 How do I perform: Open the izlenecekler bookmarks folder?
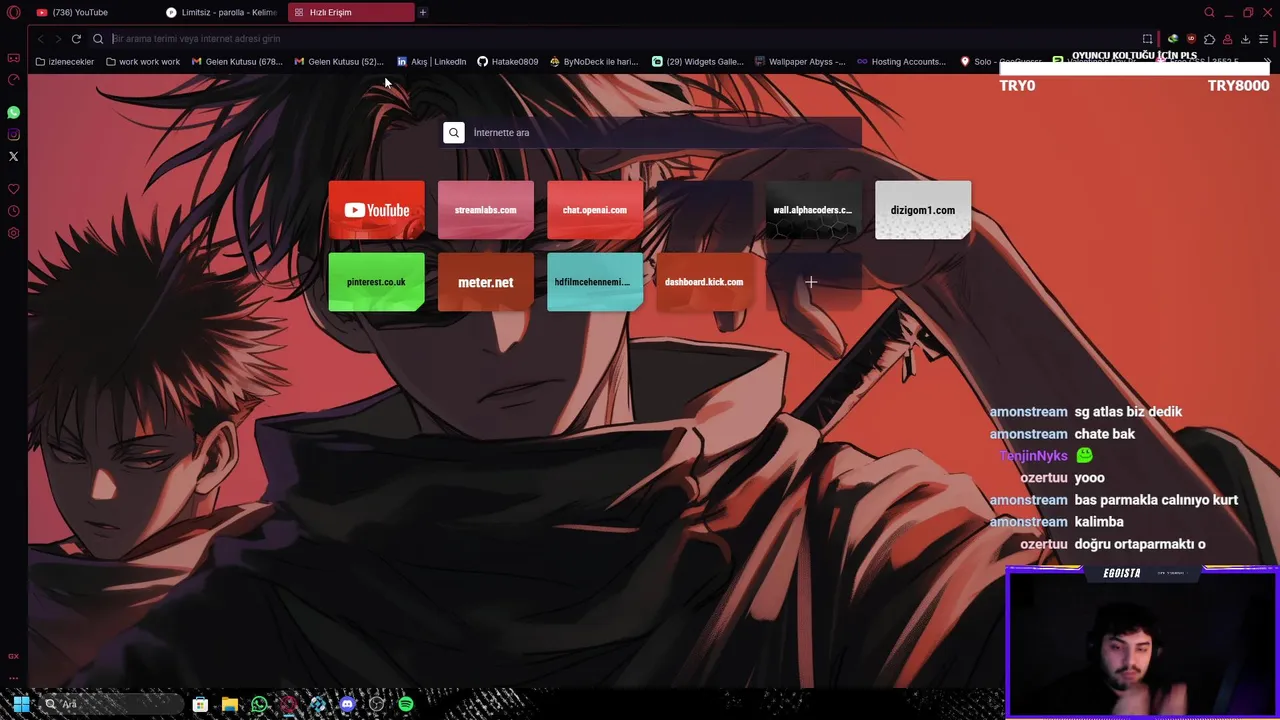(65, 62)
